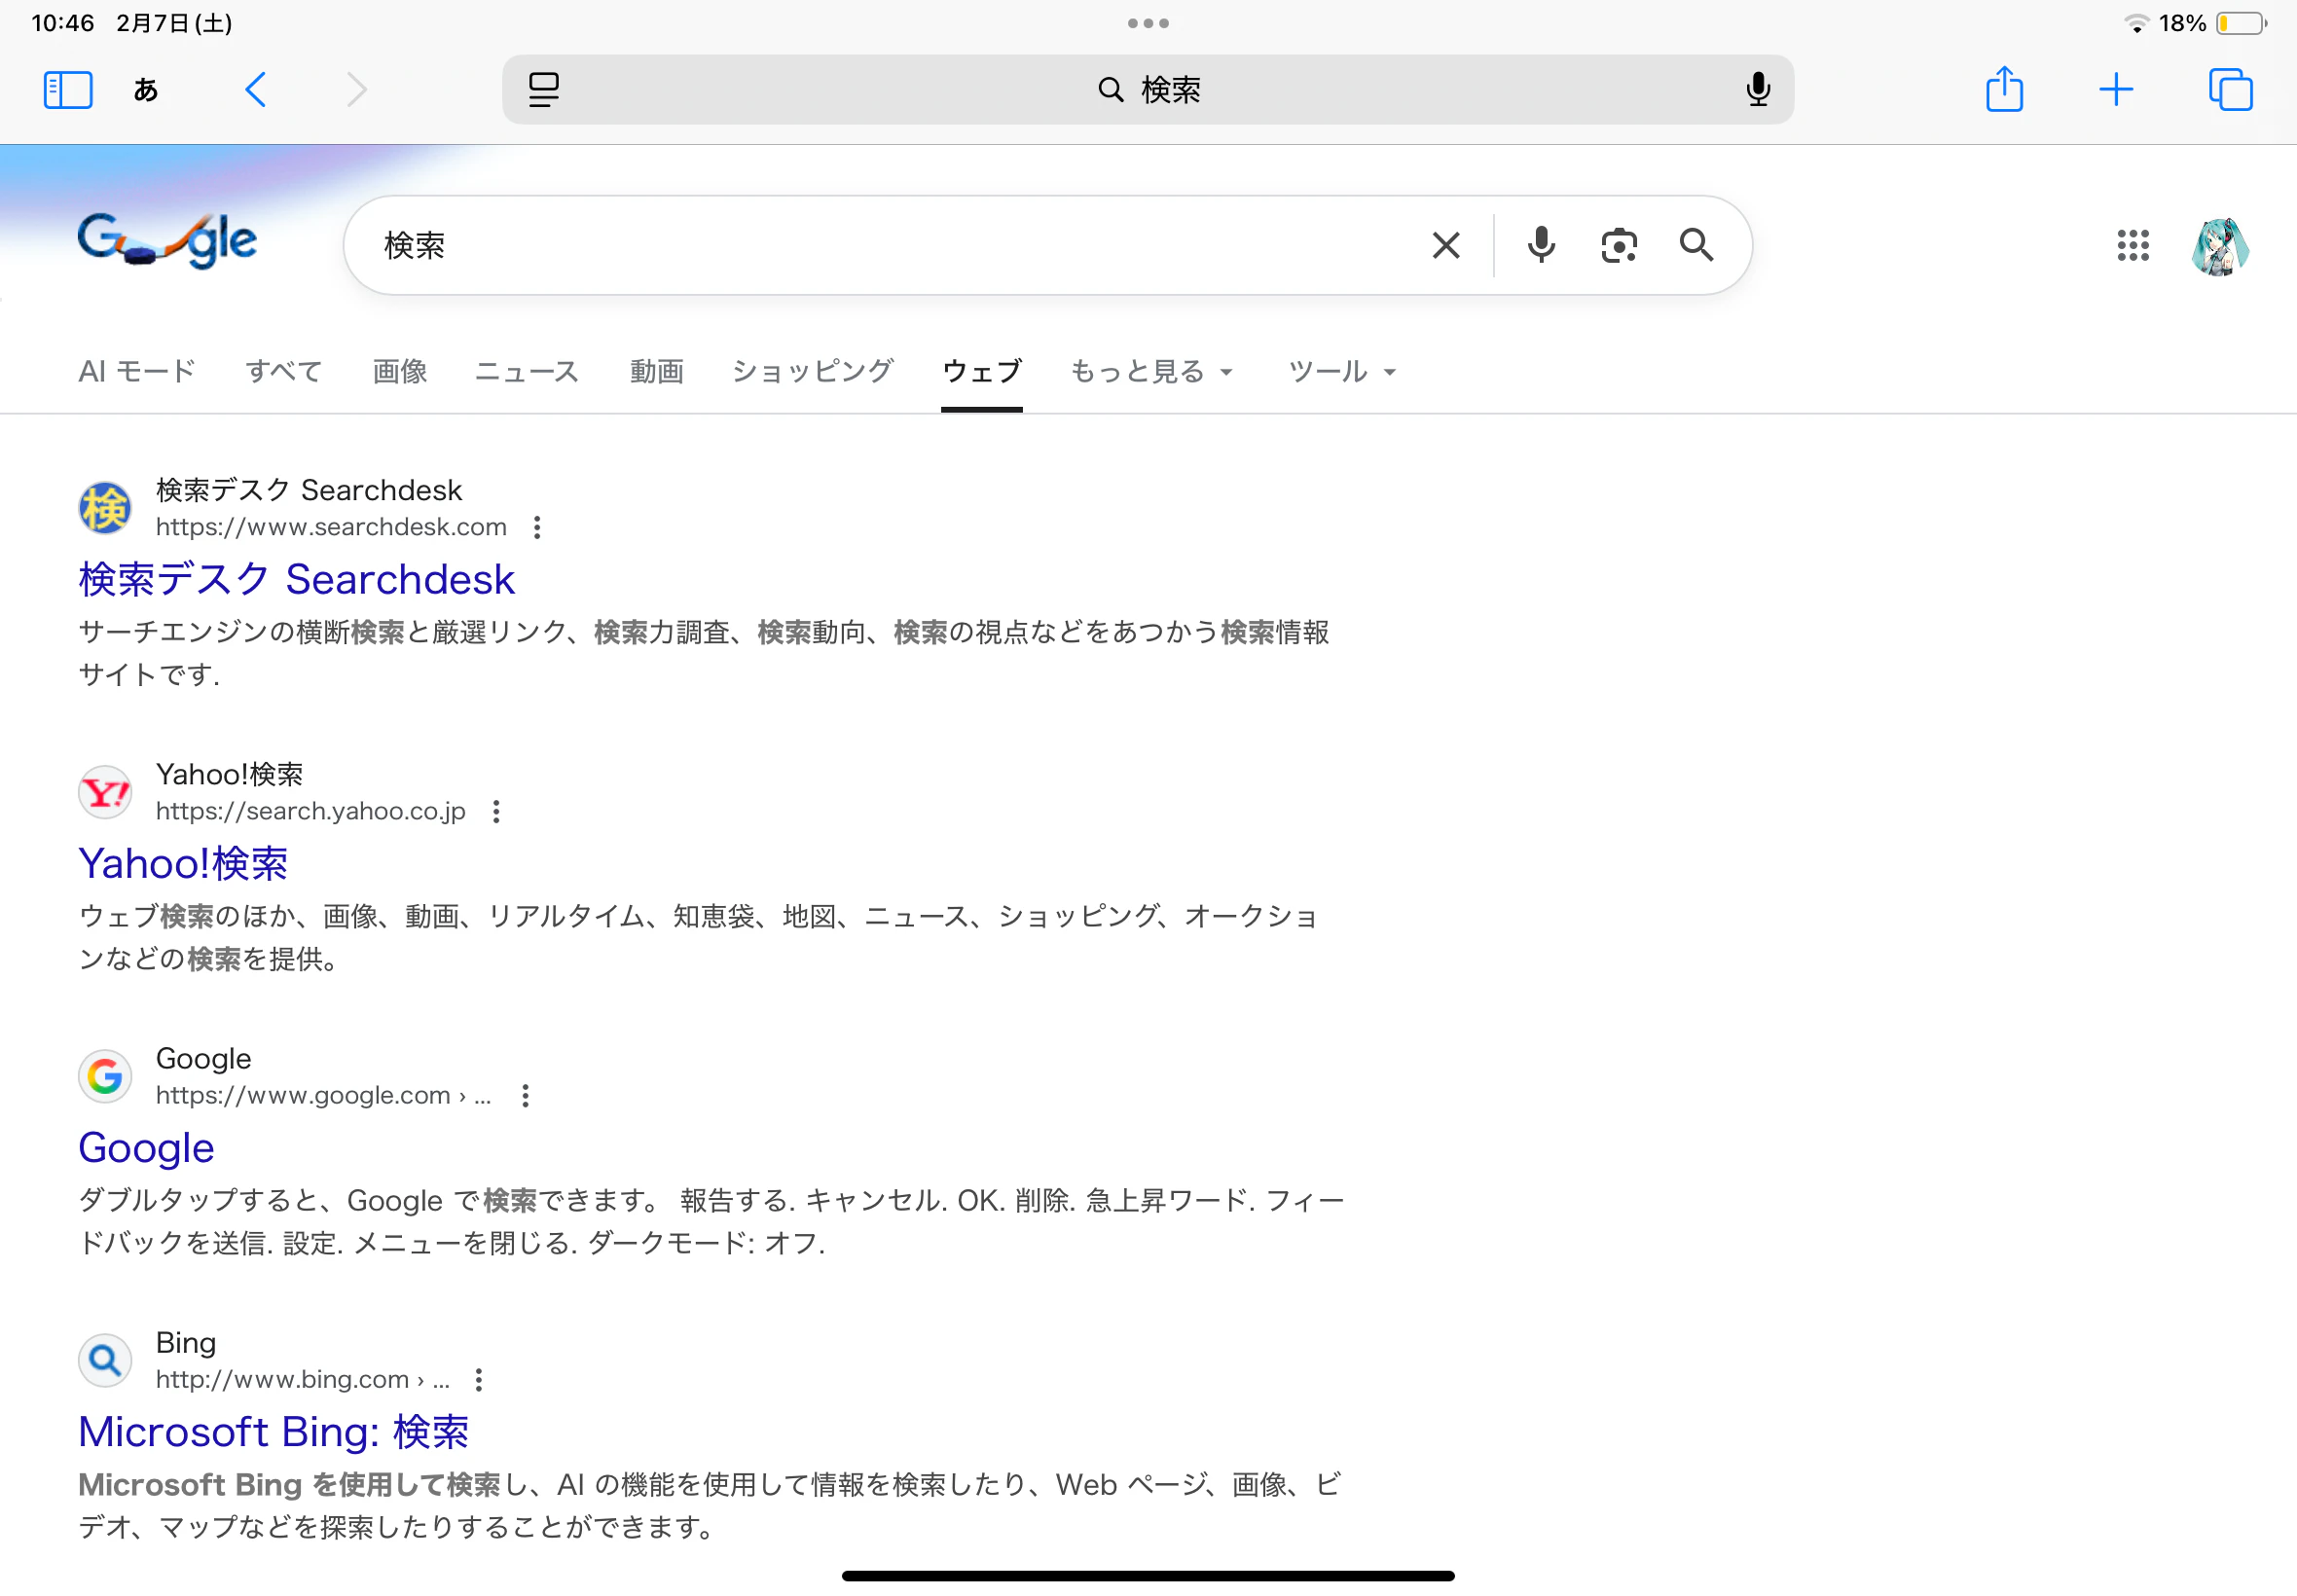Switch to the ニュース tab

[527, 371]
